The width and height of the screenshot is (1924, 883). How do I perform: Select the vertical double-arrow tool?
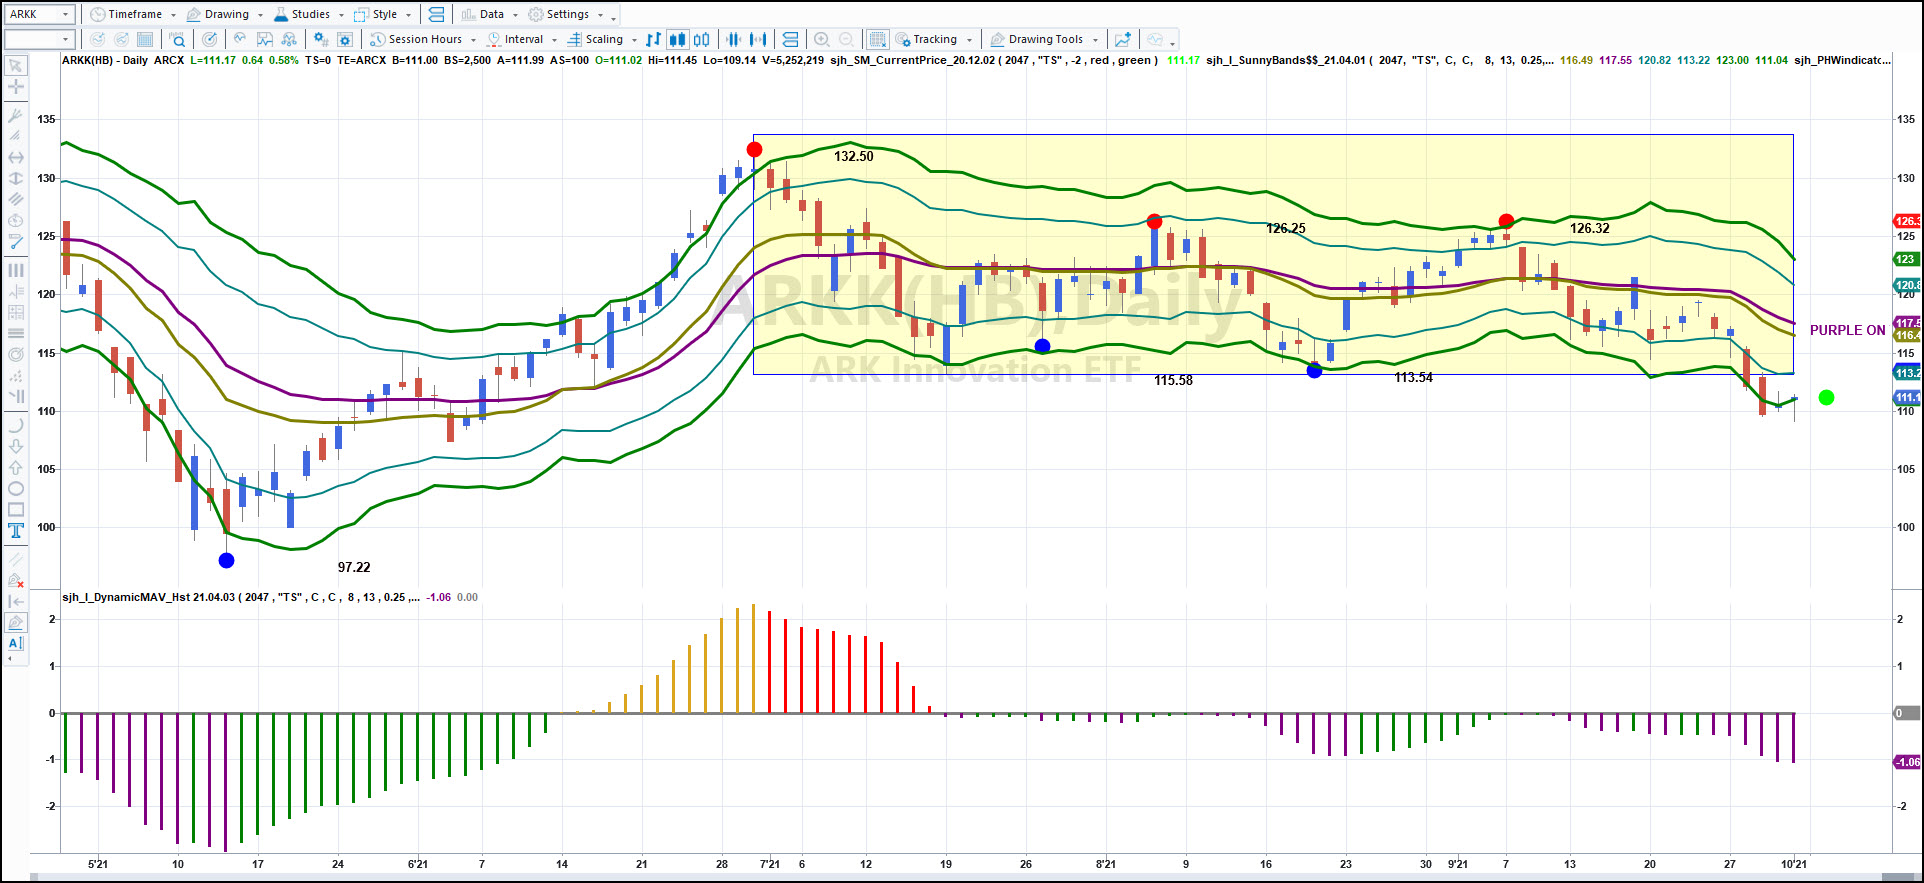tap(16, 178)
